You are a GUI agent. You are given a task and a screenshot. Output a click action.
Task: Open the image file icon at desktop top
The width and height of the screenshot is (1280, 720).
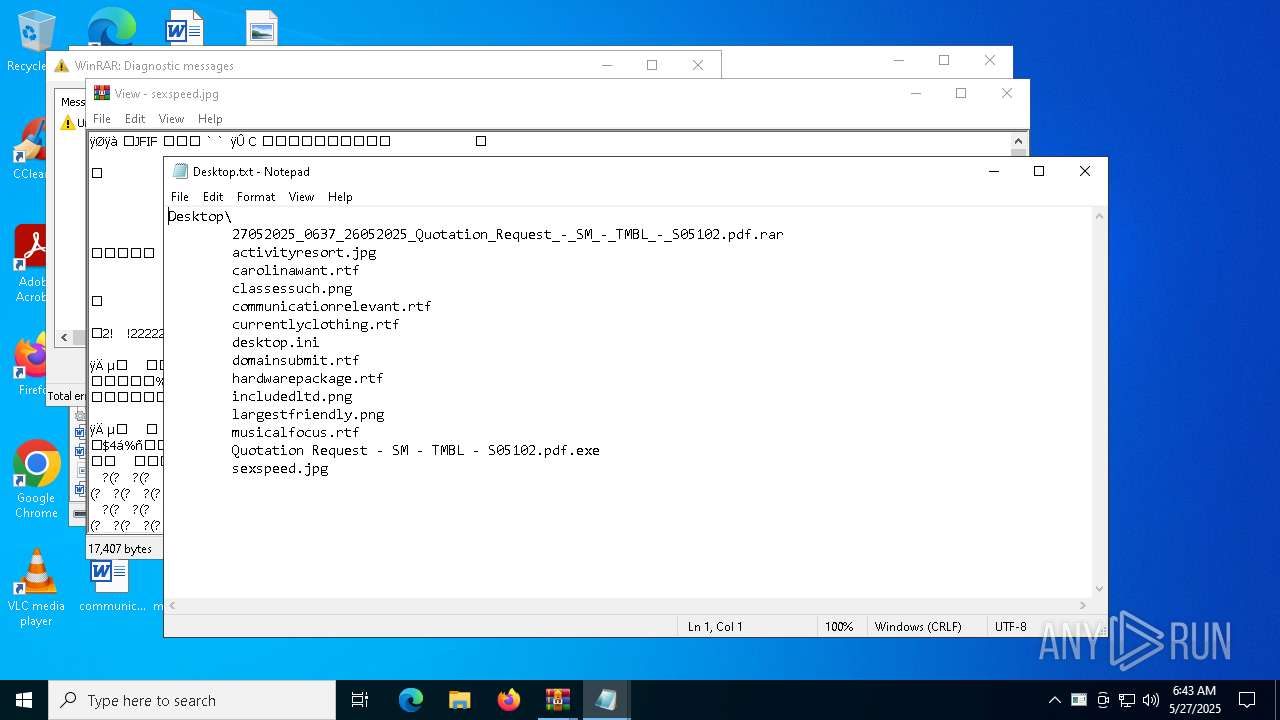(x=261, y=27)
